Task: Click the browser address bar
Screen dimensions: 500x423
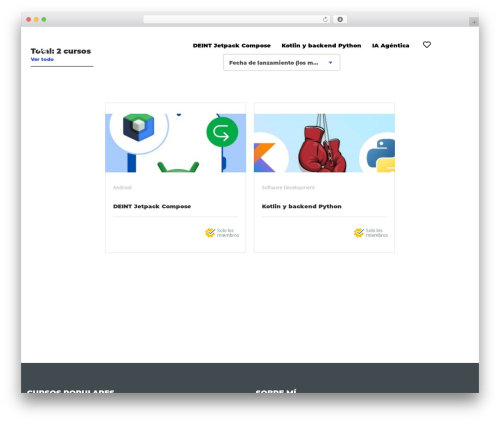Action: point(237,20)
